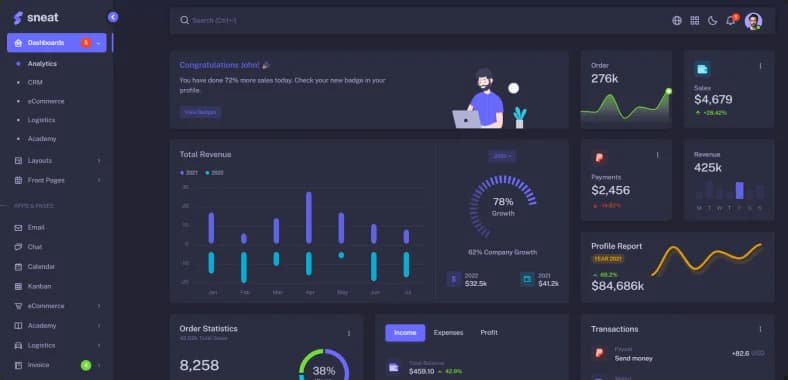Switch to the Profit tab
Viewport: 788px width, 380px height.
[x=489, y=333]
